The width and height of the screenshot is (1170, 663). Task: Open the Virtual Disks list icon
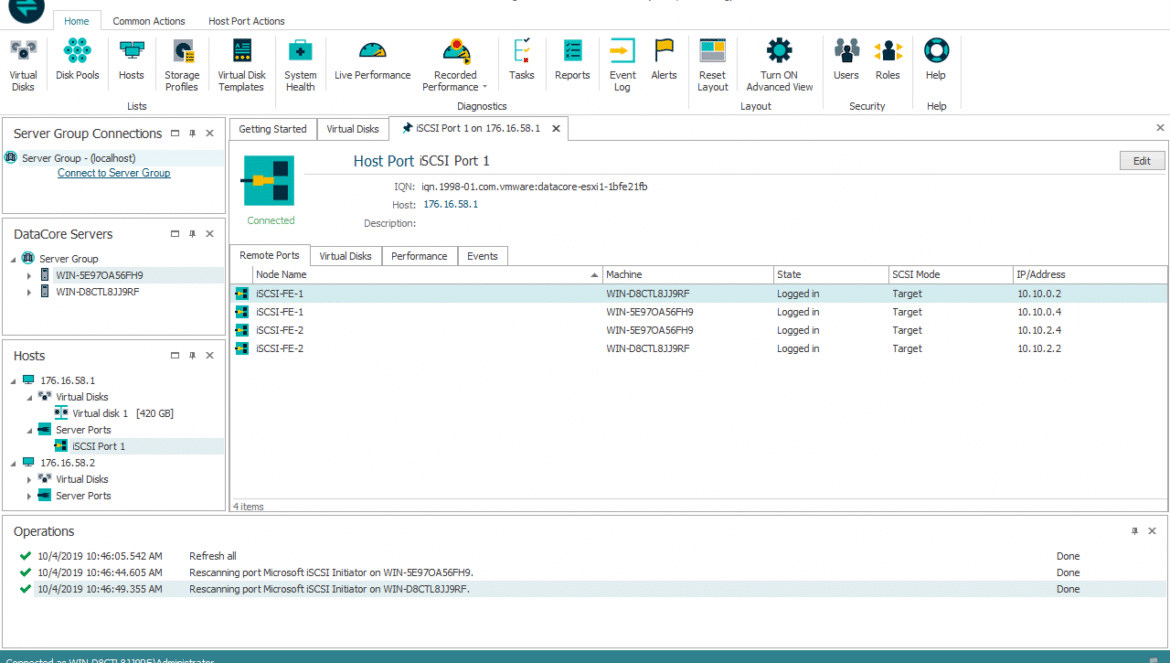[x=23, y=65]
